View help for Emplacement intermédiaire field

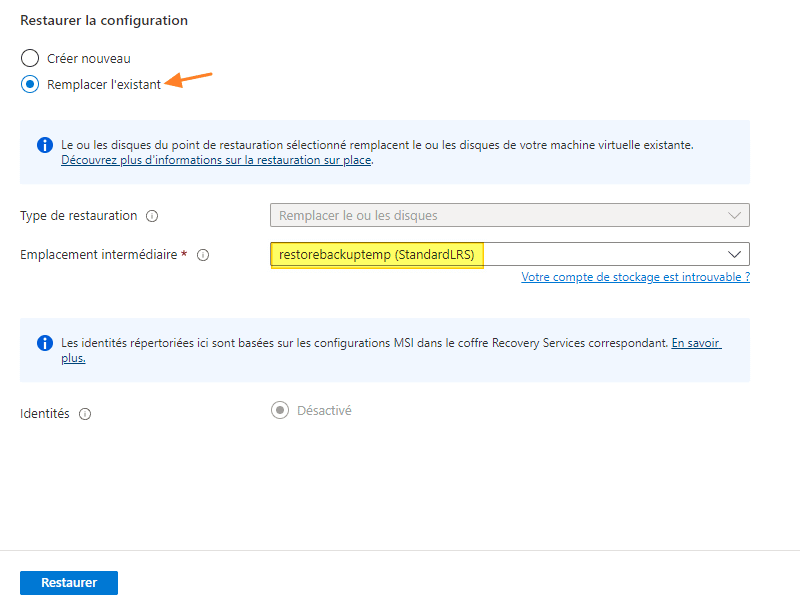pyautogui.click(x=203, y=255)
